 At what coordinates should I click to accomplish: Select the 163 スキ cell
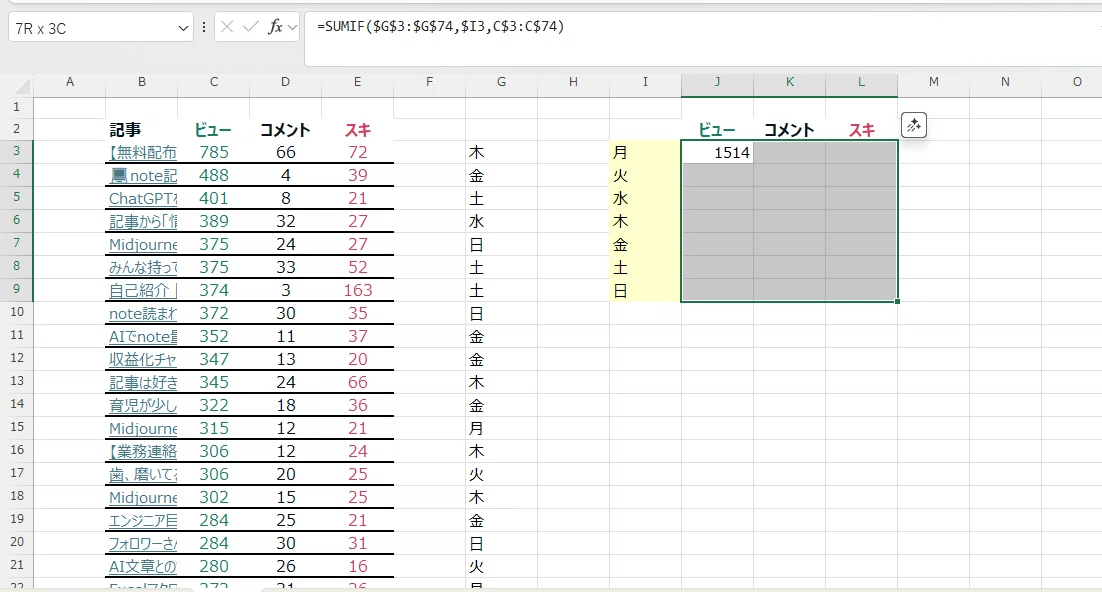(x=358, y=290)
